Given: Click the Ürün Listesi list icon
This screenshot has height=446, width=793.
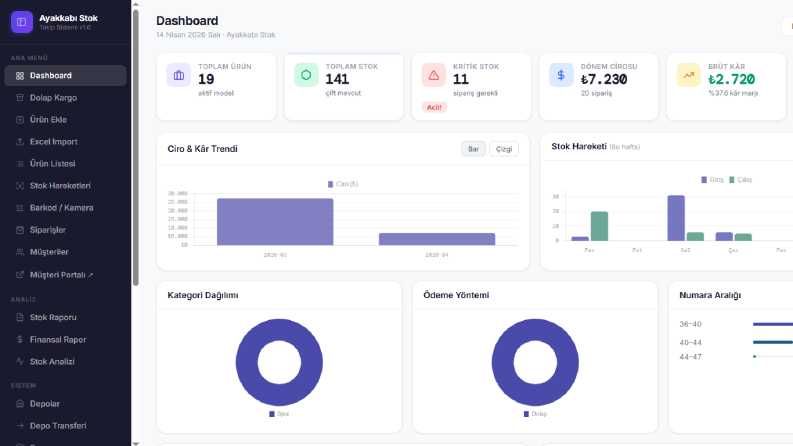Looking at the screenshot, I should (x=20, y=164).
